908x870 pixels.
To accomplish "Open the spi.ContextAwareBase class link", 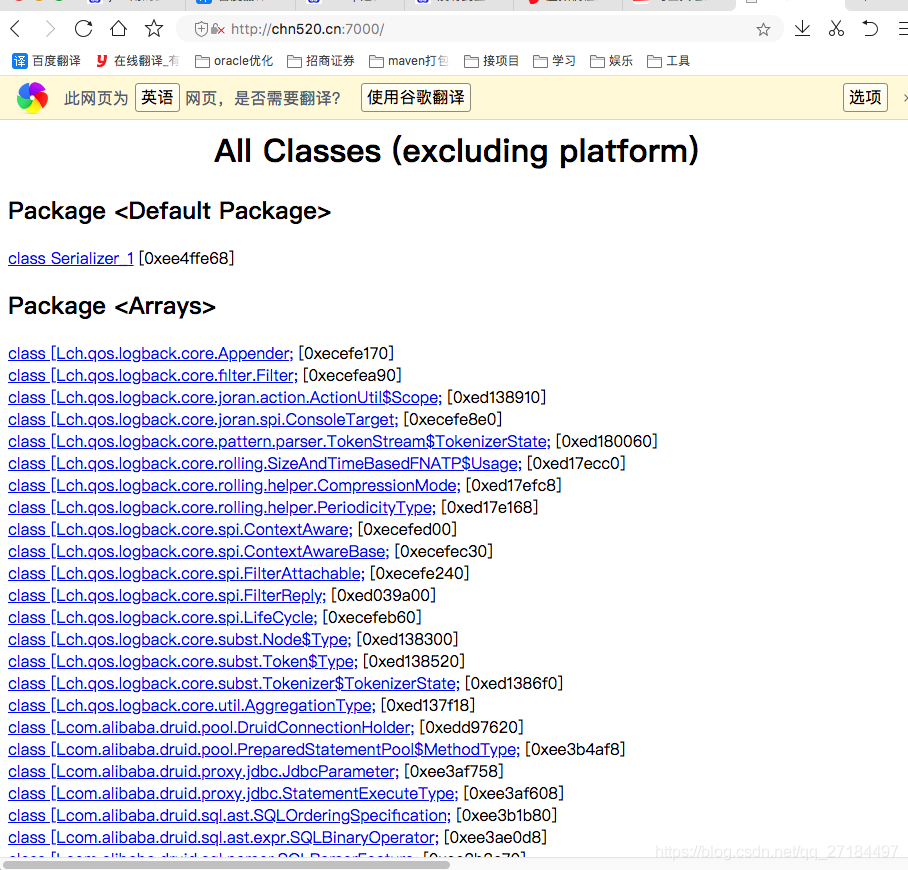I will 199,551.
